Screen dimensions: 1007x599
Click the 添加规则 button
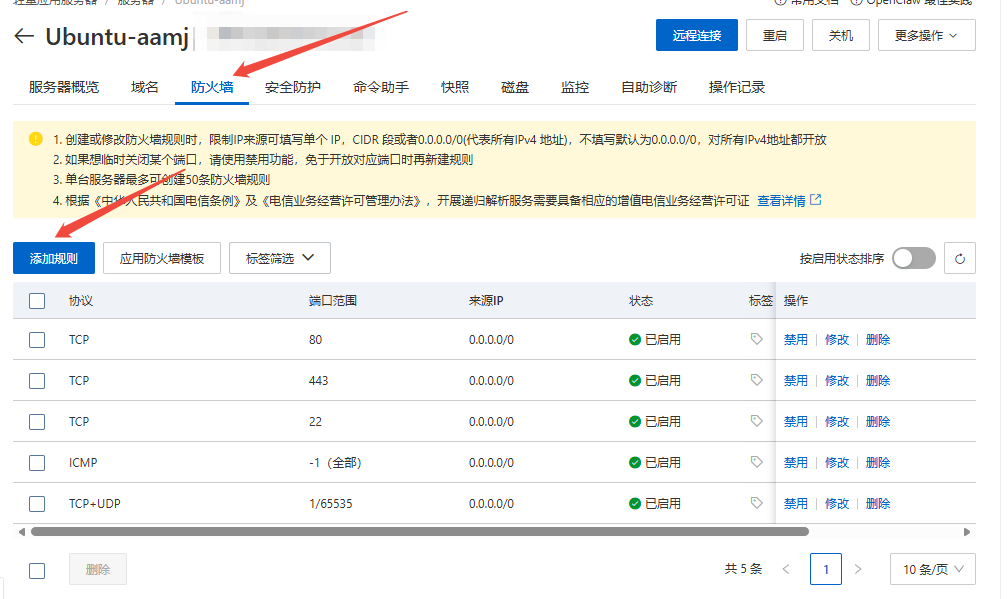click(x=54, y=258)
